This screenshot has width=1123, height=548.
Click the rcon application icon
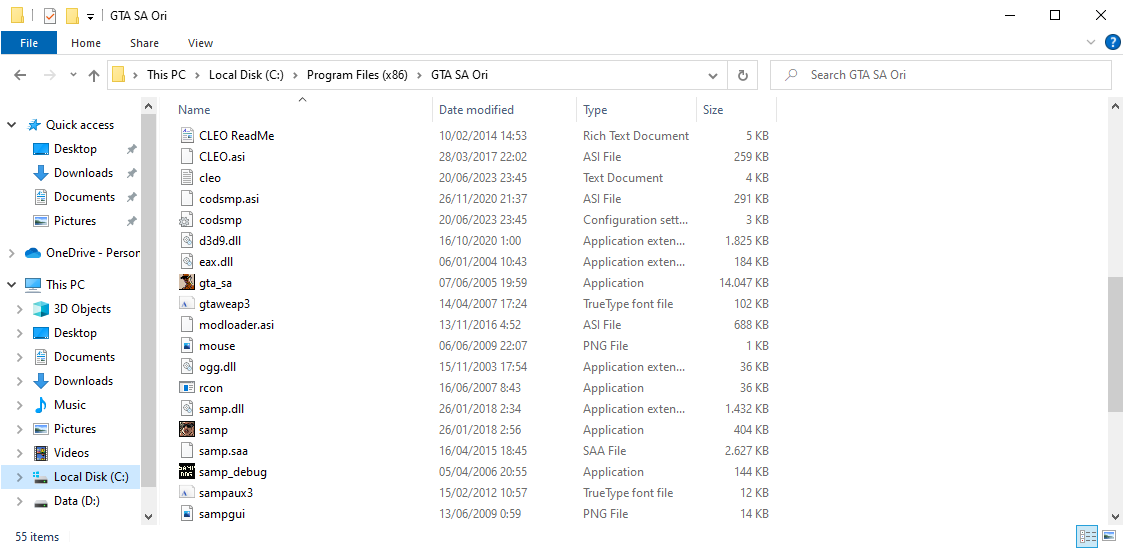(186, 388)
